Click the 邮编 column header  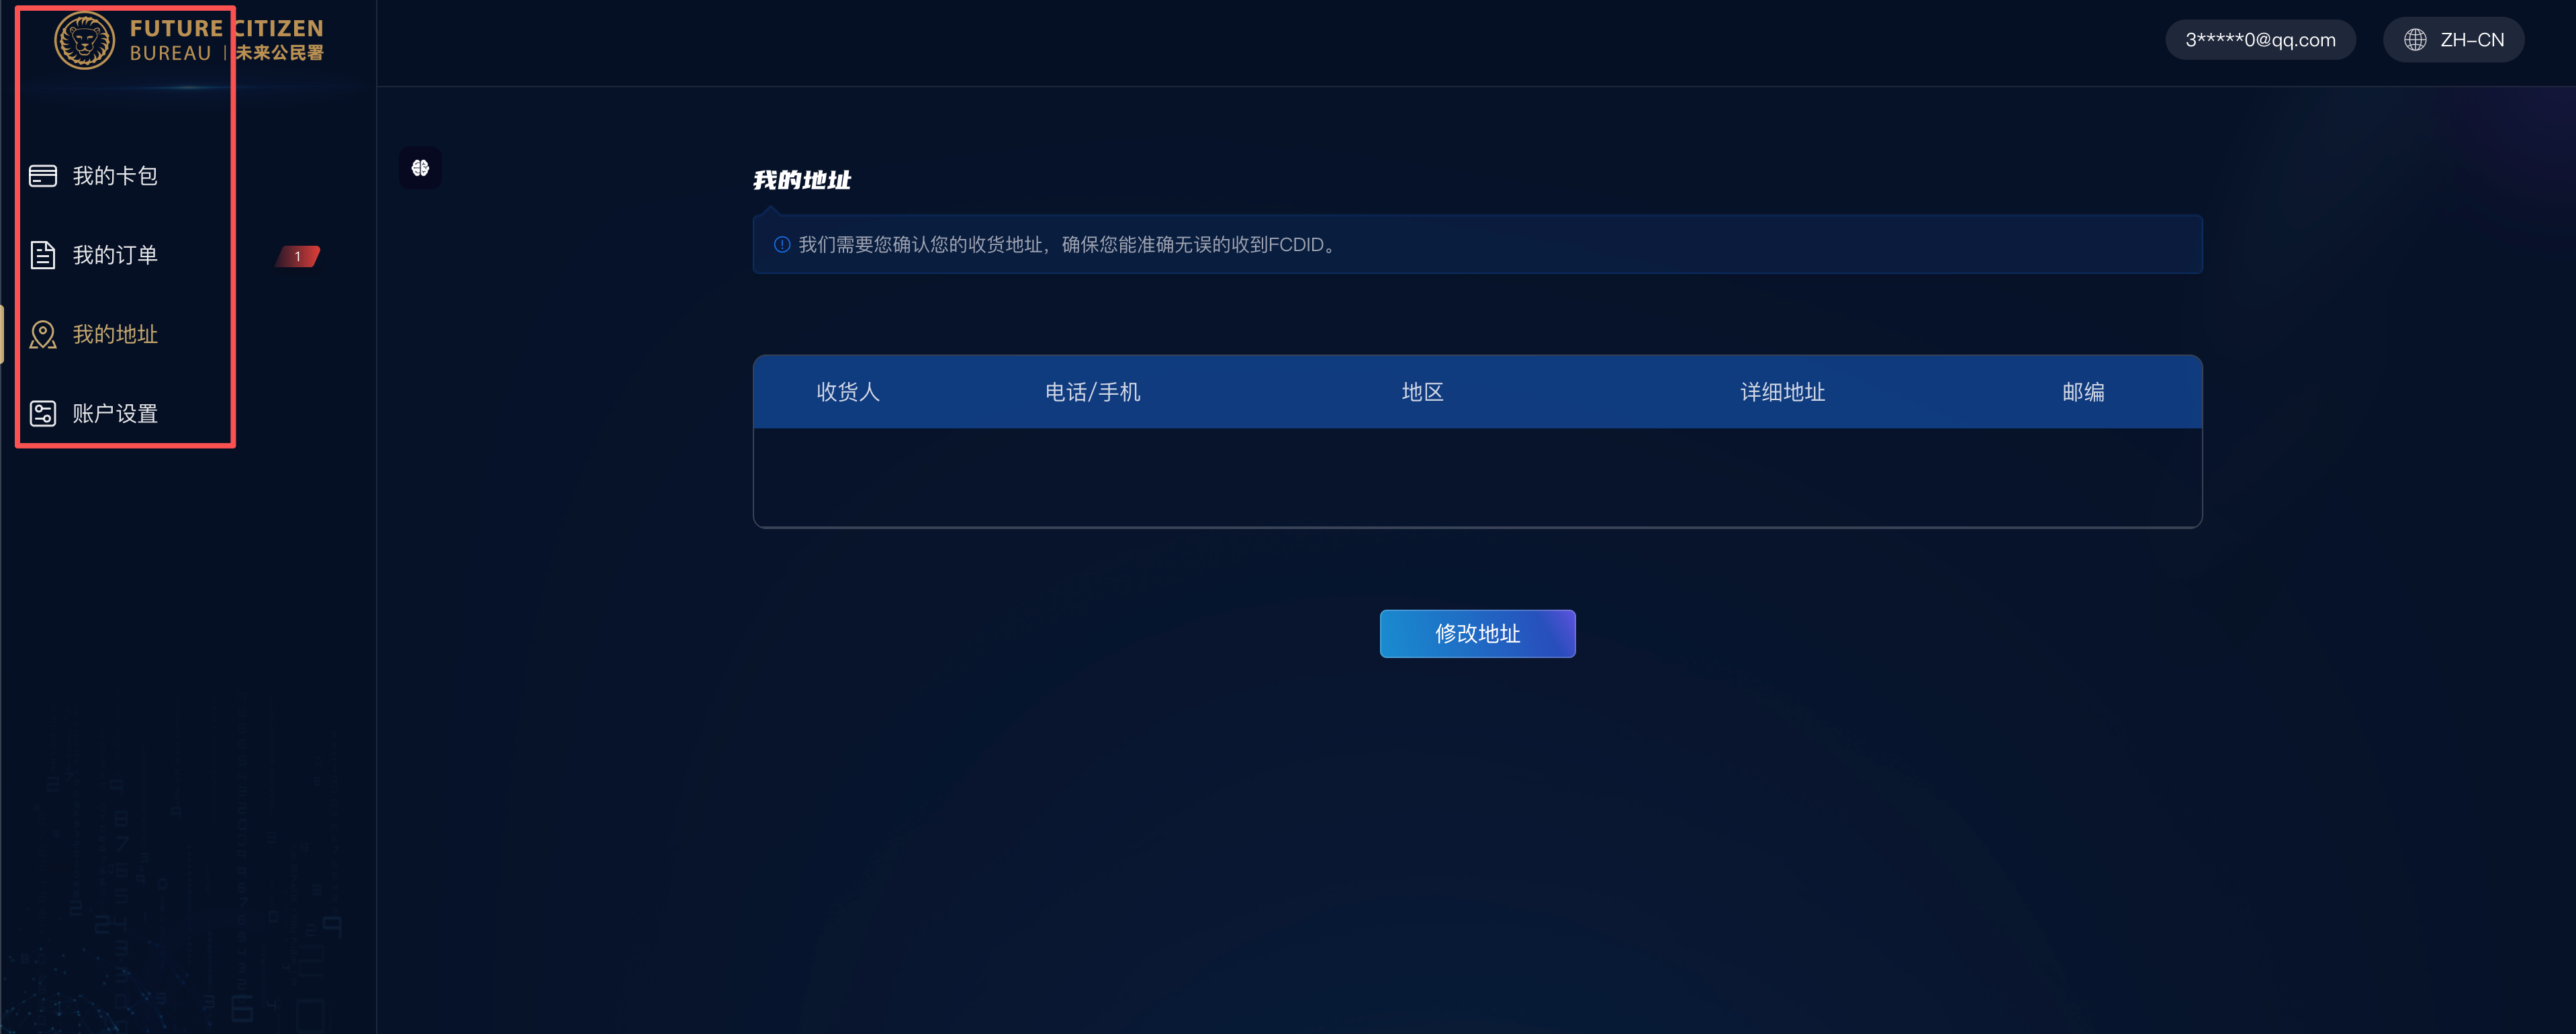click(x=2082, y=392)
